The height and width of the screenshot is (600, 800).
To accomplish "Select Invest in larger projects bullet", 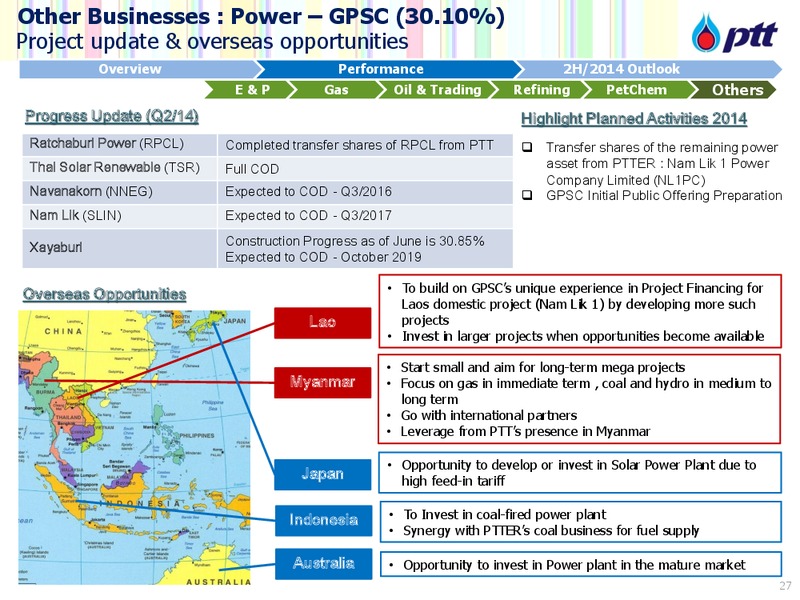I will 583,336.
